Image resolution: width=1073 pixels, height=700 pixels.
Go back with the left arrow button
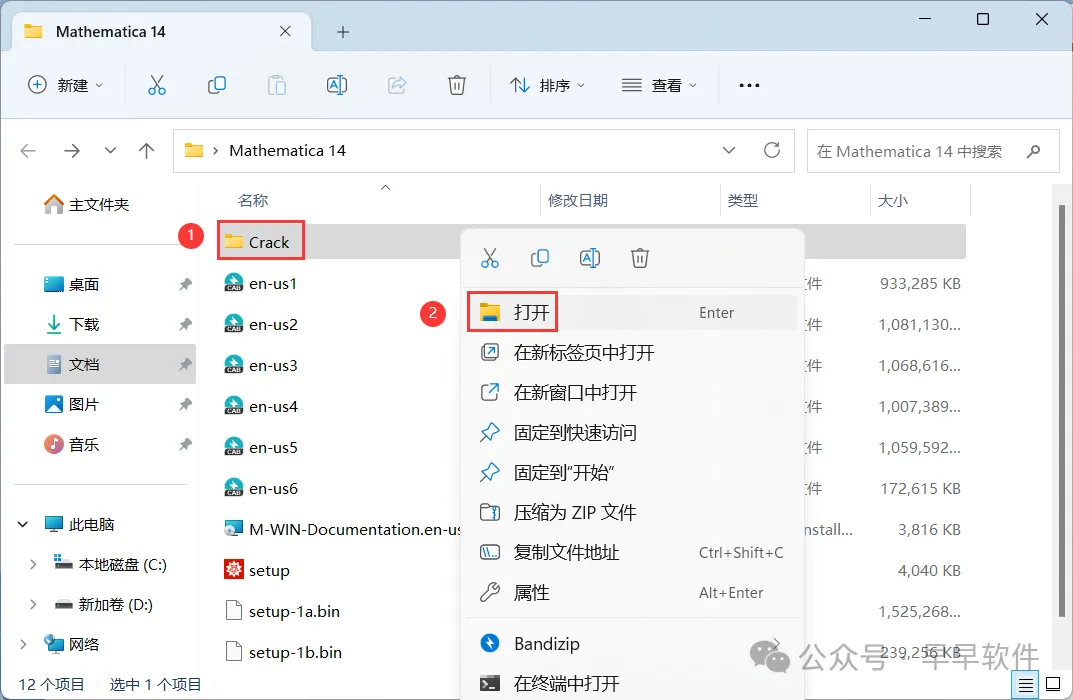(28, 151)
